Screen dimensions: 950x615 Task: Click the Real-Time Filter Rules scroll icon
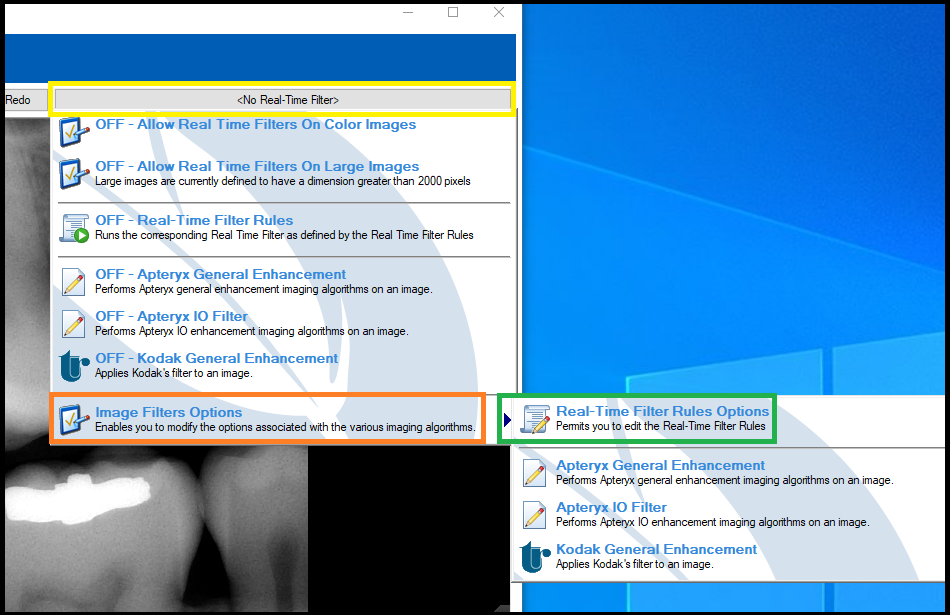tap(74, 228)
